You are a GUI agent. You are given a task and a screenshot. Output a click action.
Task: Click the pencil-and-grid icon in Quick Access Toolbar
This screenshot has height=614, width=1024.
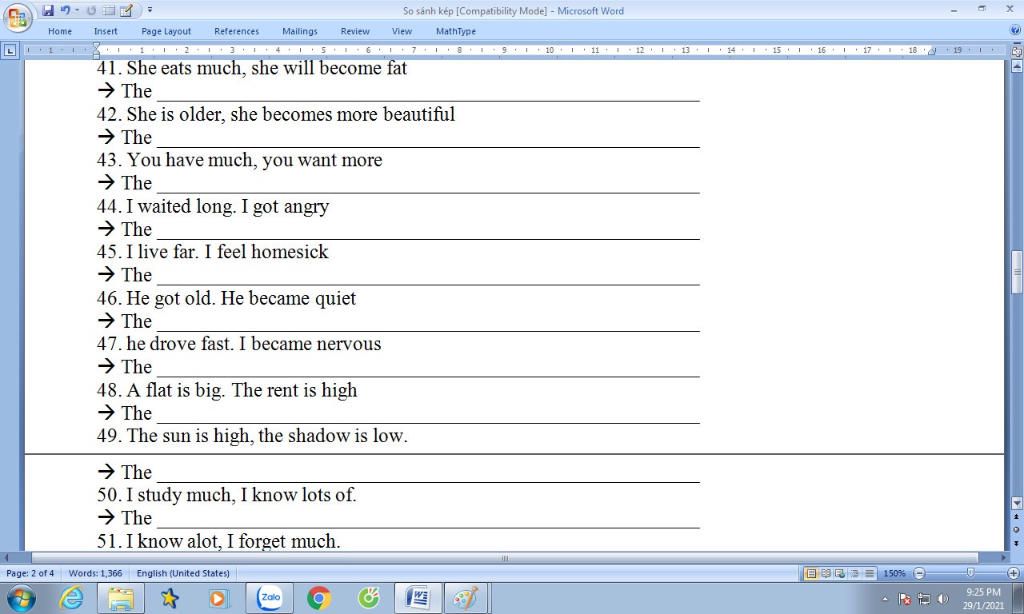[127, 10]
